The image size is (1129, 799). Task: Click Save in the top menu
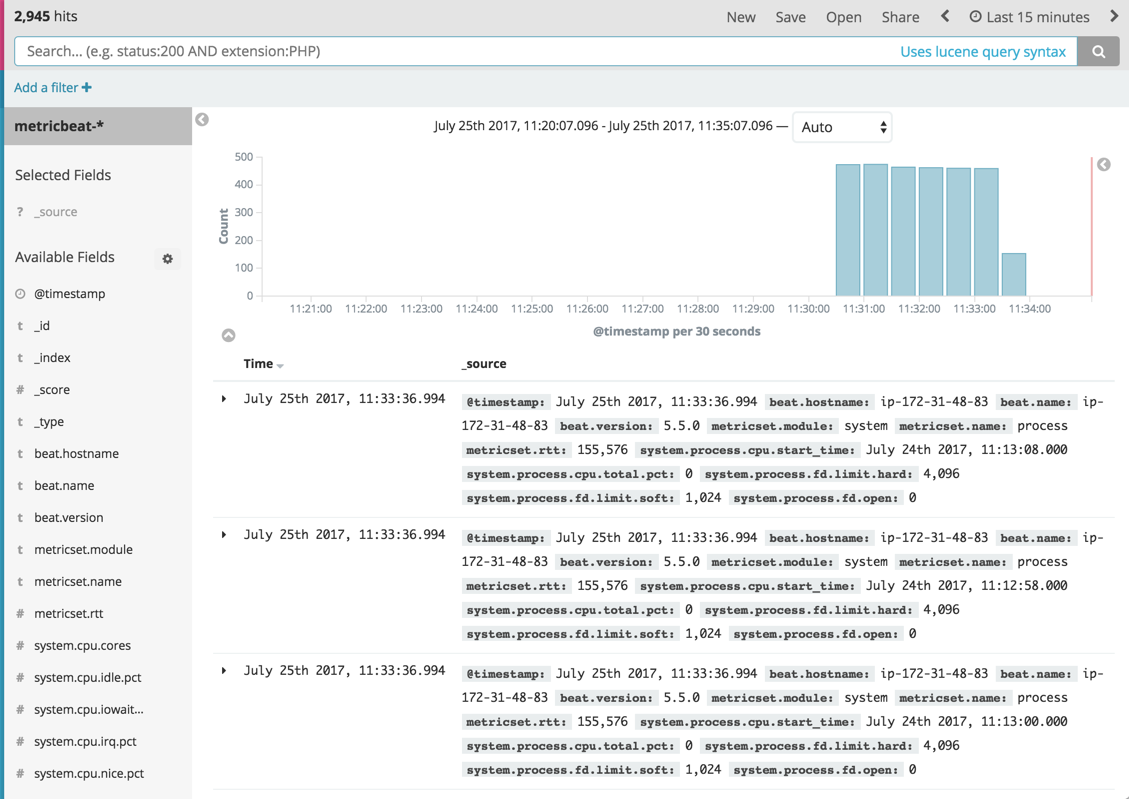(x=791, y=17)
